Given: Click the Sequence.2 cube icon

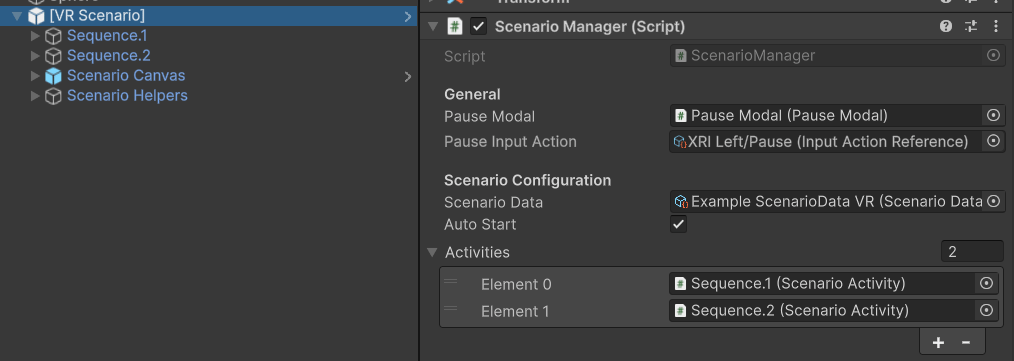Looking at the screenshot, I should (53, 56).
